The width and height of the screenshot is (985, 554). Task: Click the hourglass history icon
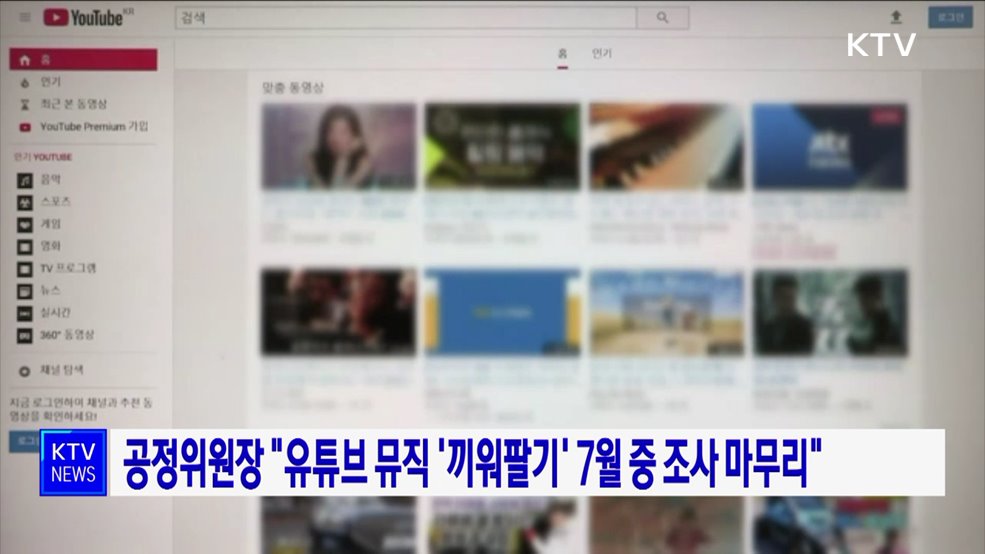[24, 104]
